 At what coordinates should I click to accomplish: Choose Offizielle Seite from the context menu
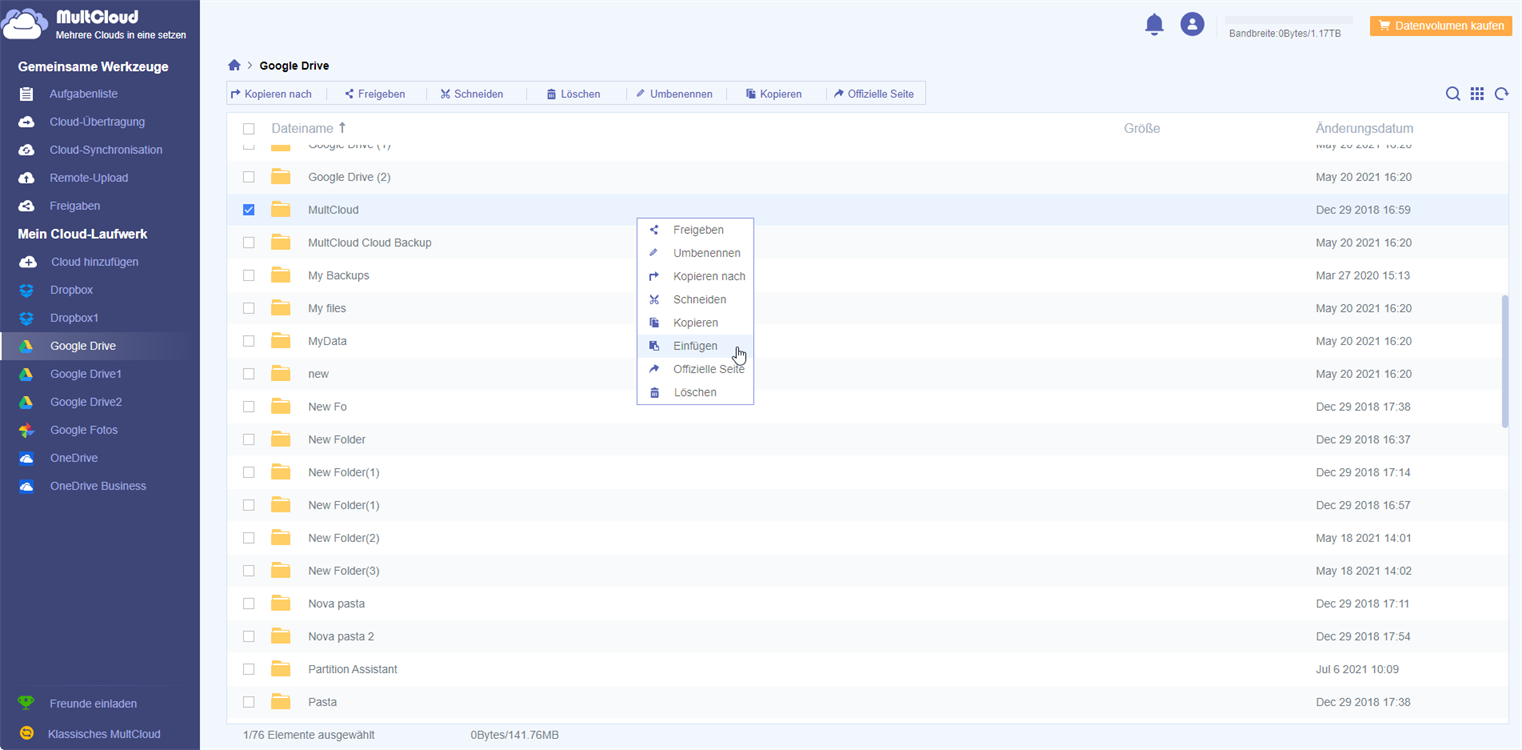[695, 369]
